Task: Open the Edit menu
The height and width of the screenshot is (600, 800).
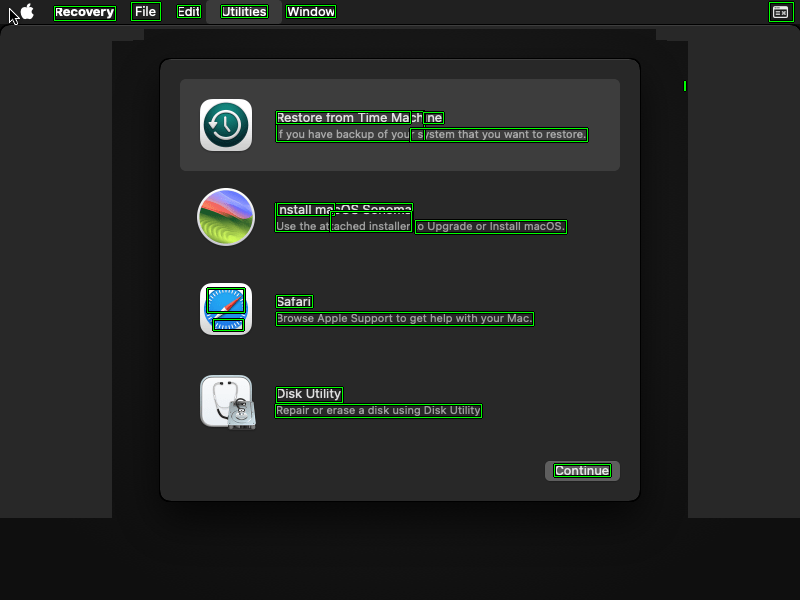Action: click(189, 12)
